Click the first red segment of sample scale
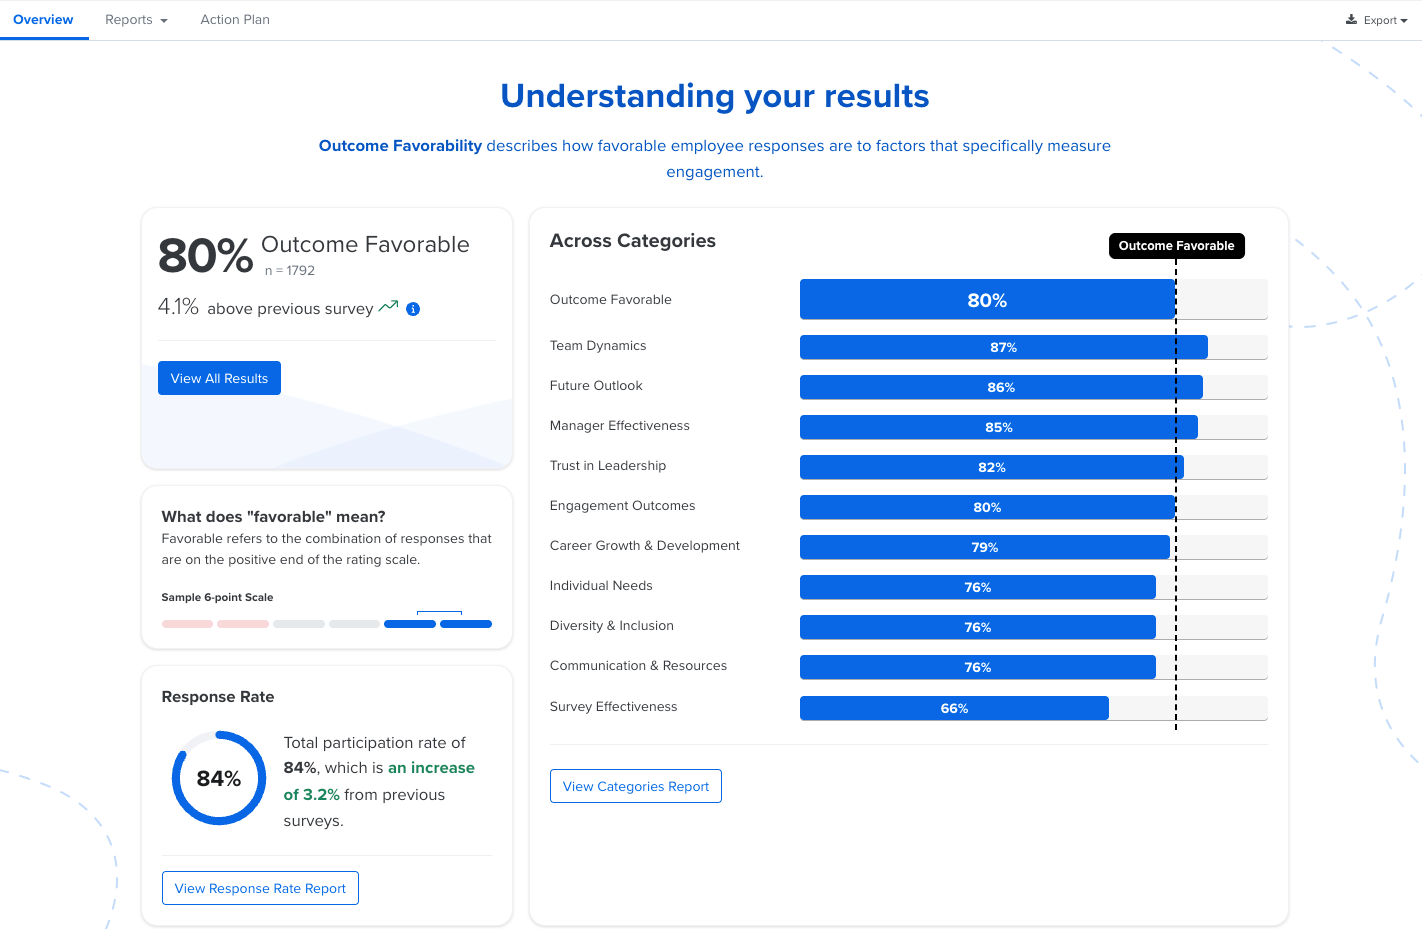Image resolution: width=1422 pixels, height=929 pixels. pyautogui.click(x=187, y=624)
